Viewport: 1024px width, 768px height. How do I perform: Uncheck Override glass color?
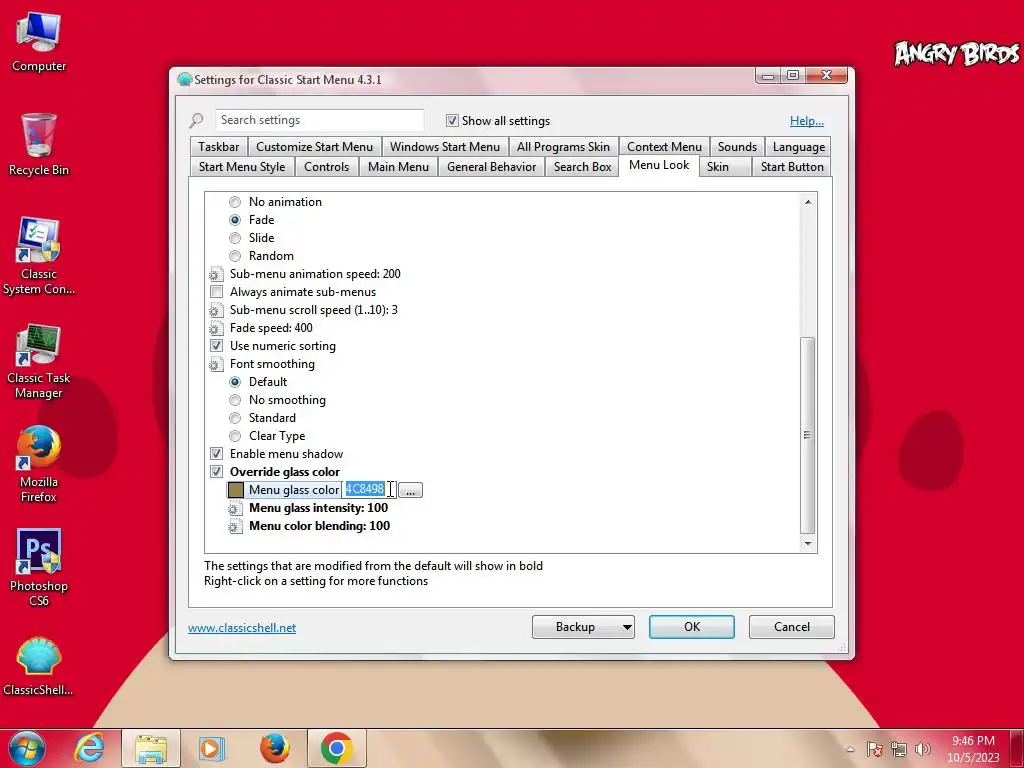point(216,472)
